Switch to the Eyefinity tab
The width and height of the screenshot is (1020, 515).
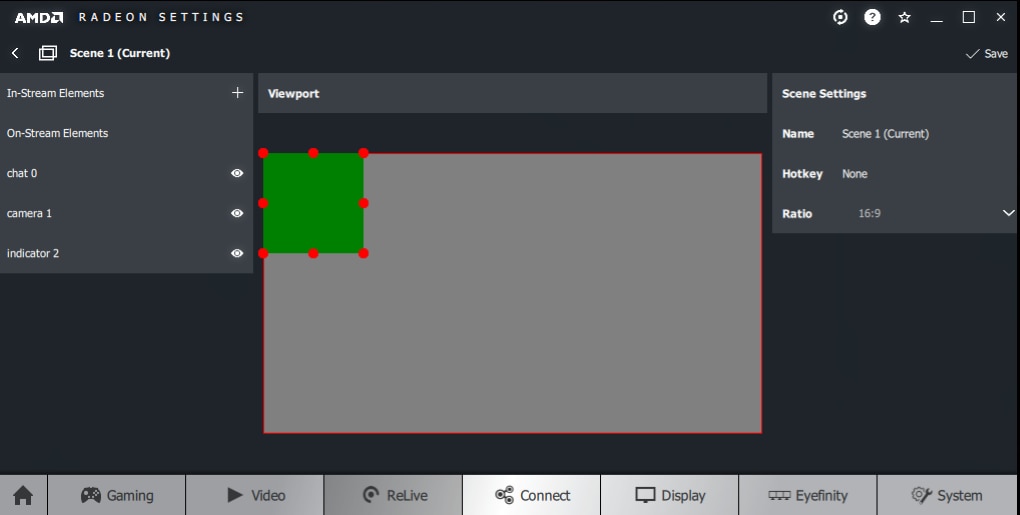point(809,495)
